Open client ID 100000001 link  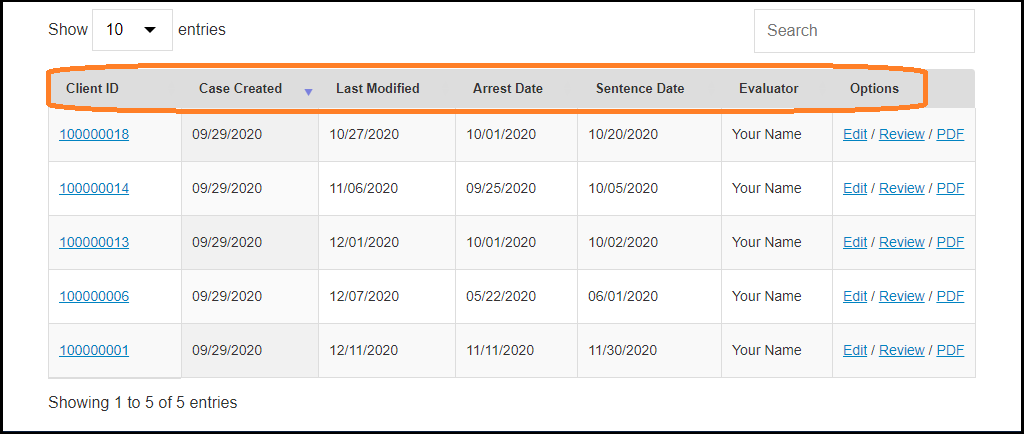[94, 350]
